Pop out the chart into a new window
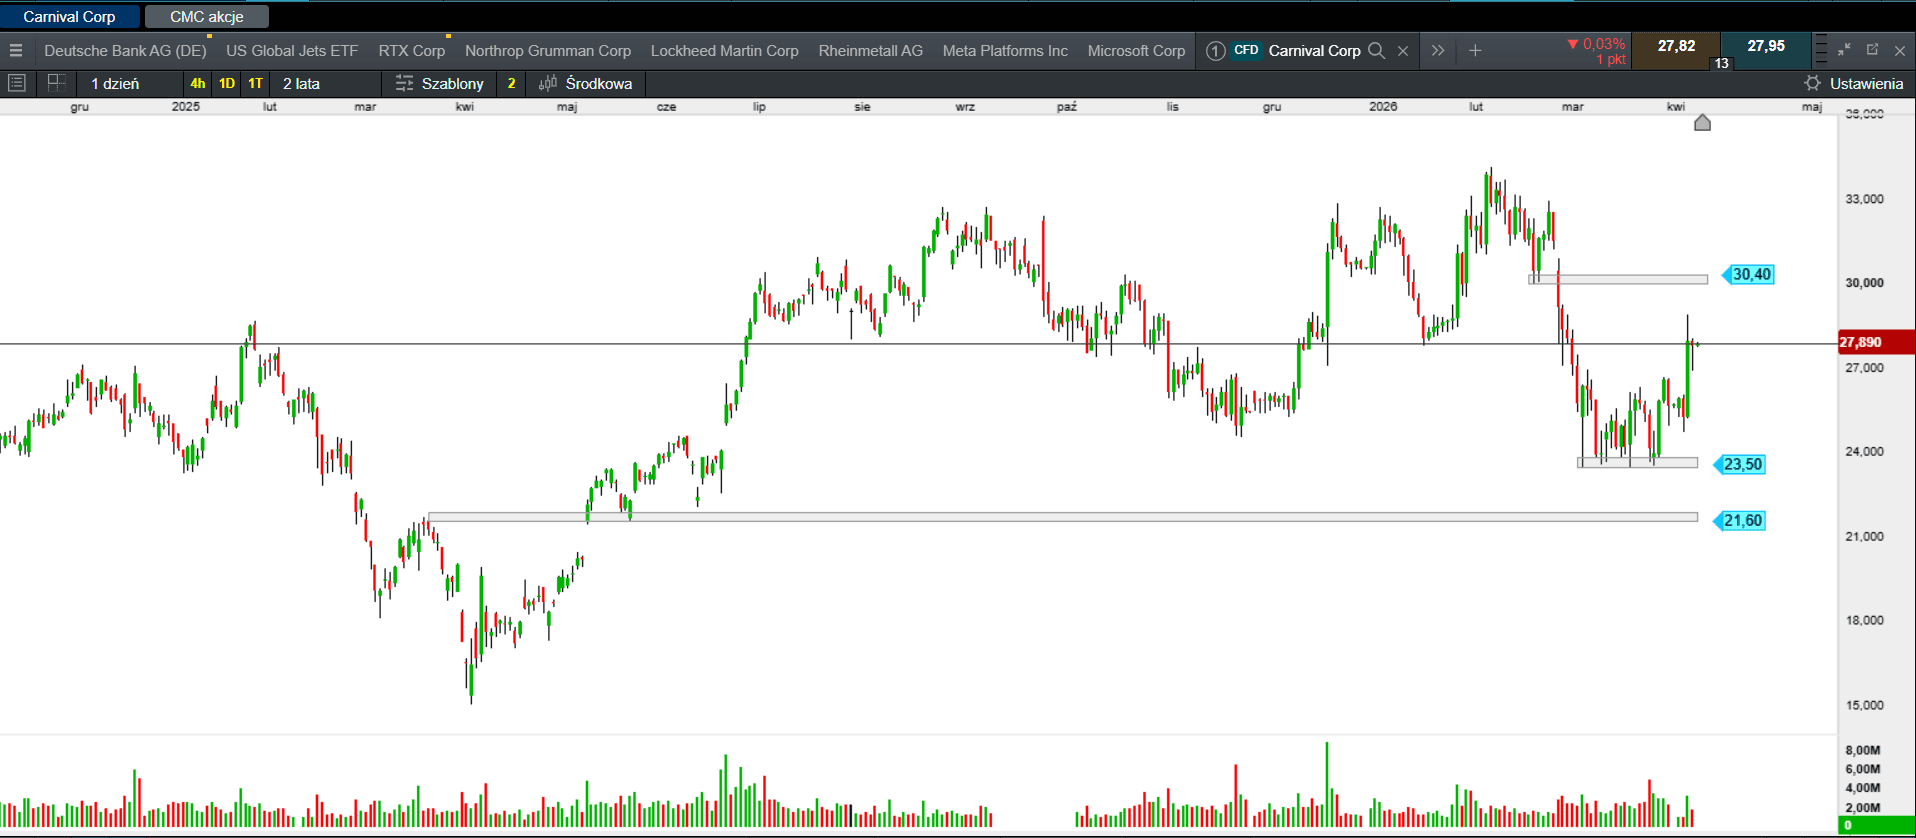Image resolution: width=1916 pixels, height=838 pixels. (x=1872, y=49)
